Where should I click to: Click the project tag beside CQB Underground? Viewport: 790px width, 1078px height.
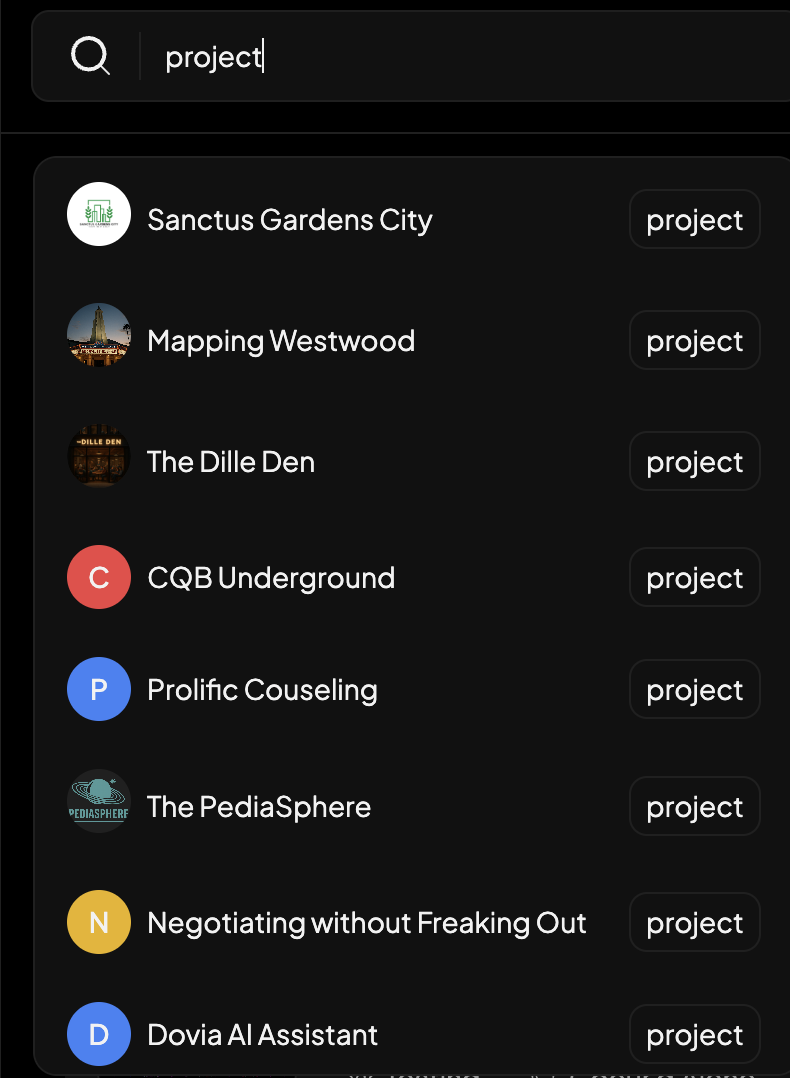694,578
